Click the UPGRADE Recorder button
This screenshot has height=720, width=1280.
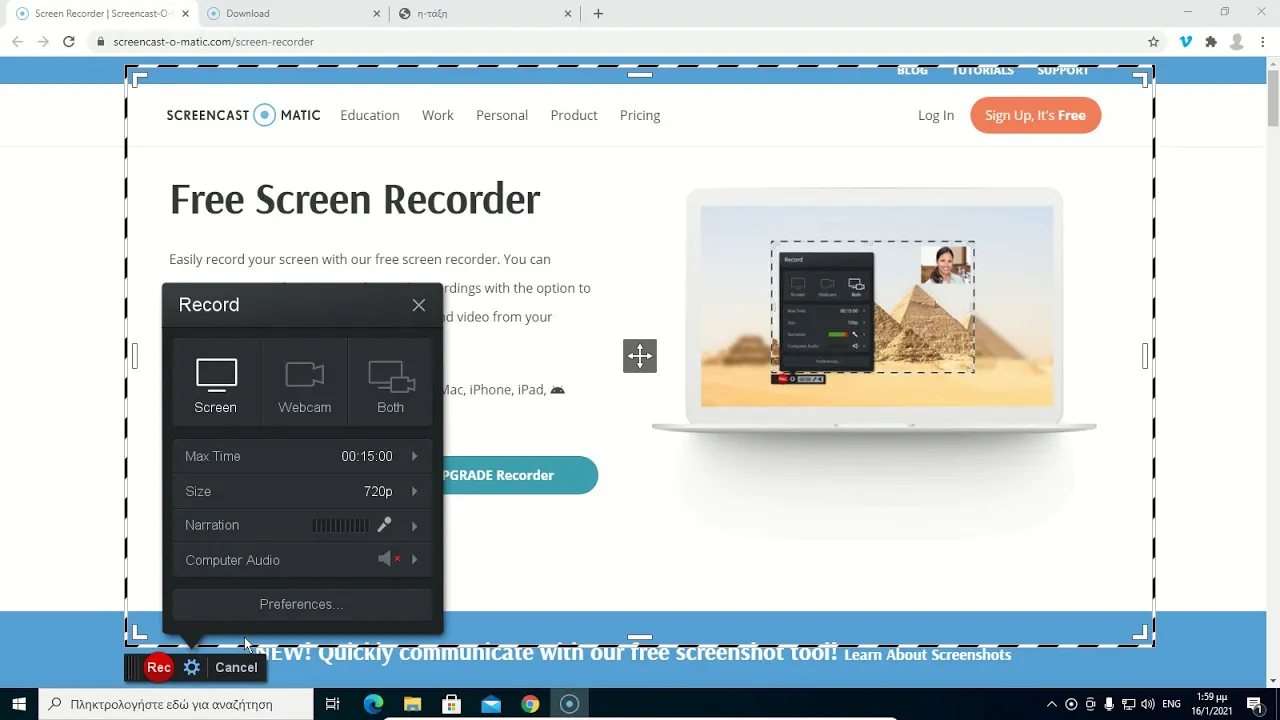[x=519, y=475]
